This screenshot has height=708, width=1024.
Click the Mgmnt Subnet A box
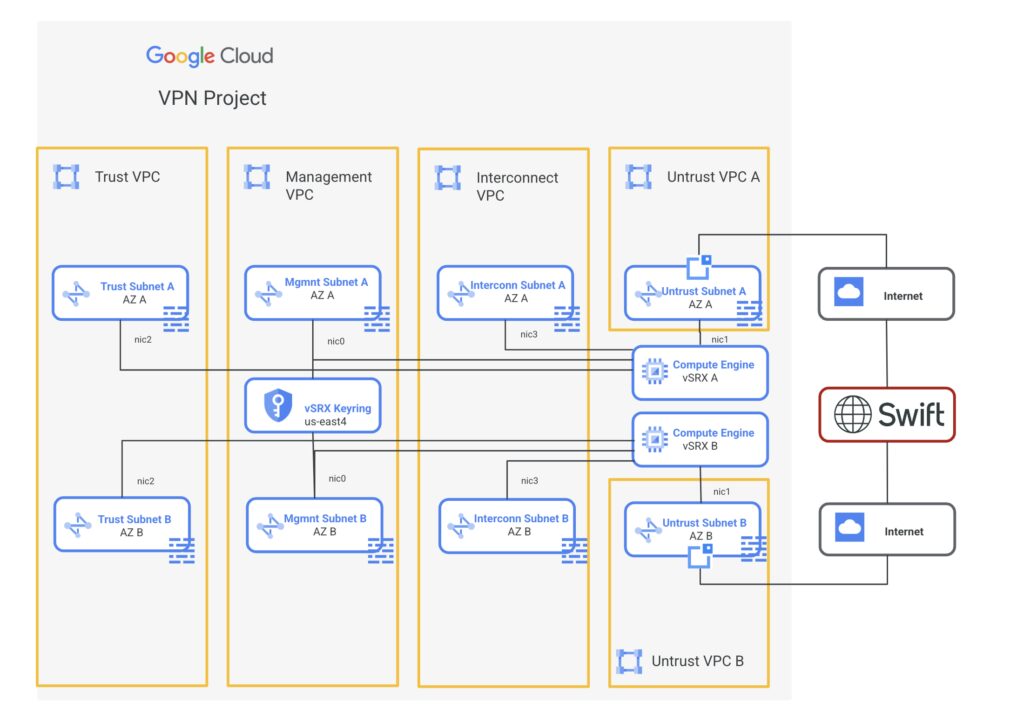pos(312,290)
